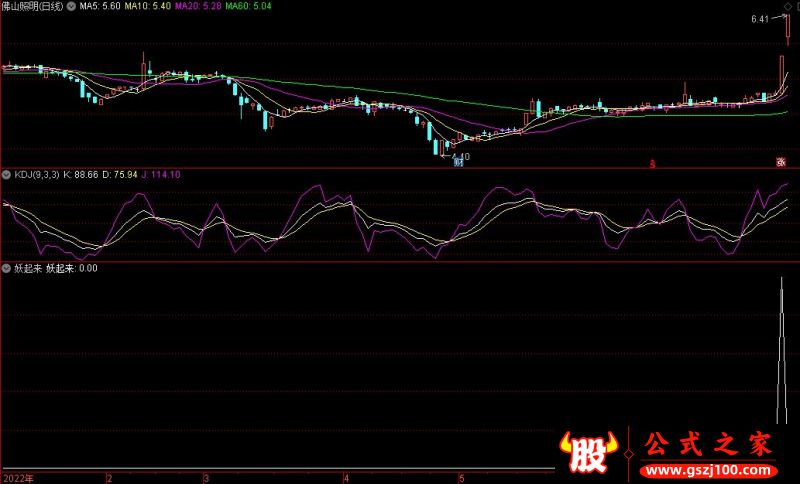
Task: Select the MA10 moving average label
Action: point(148,6)
